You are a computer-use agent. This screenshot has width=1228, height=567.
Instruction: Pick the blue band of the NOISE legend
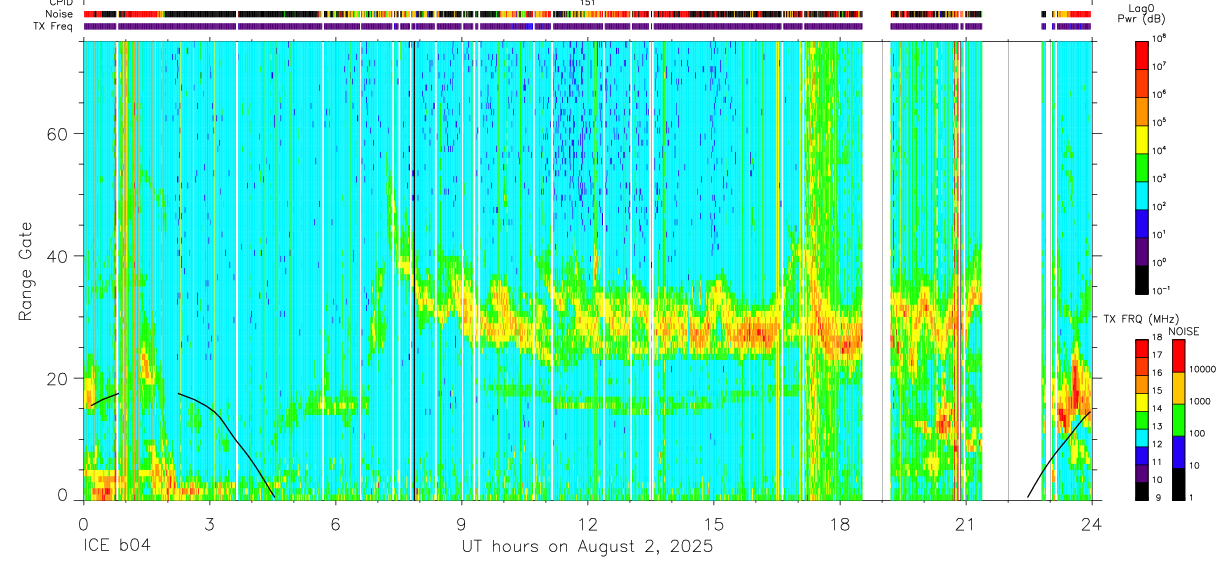point(1179,450)
